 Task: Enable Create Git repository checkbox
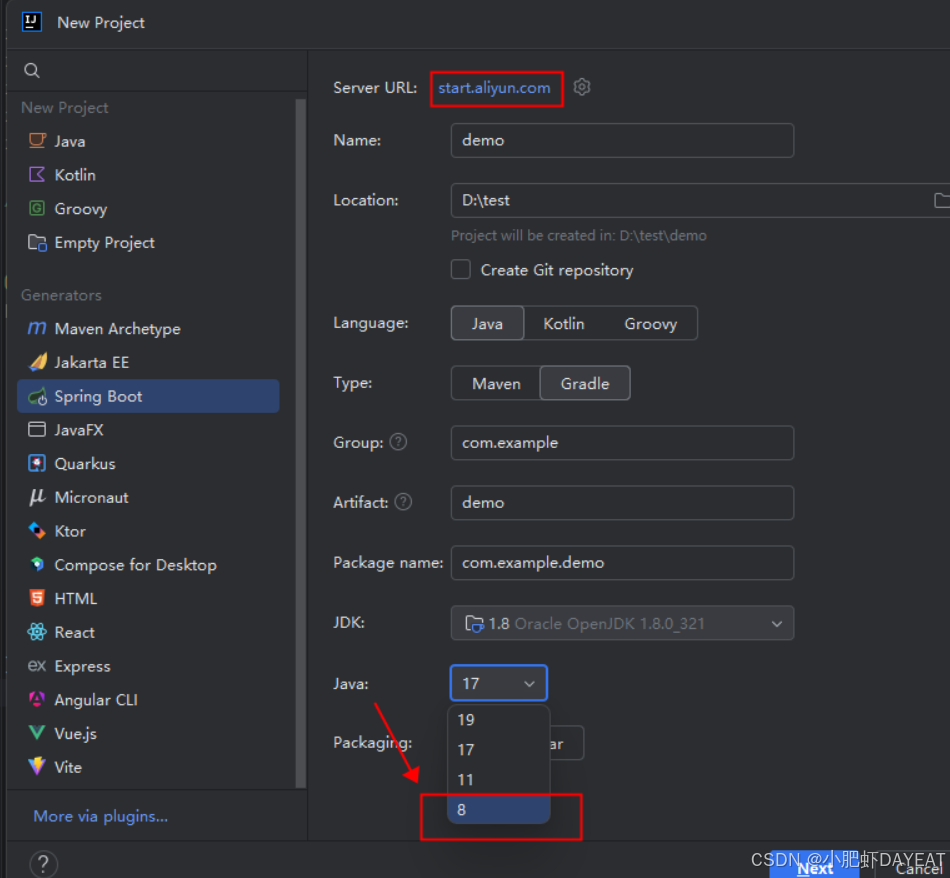pos(460,270)
